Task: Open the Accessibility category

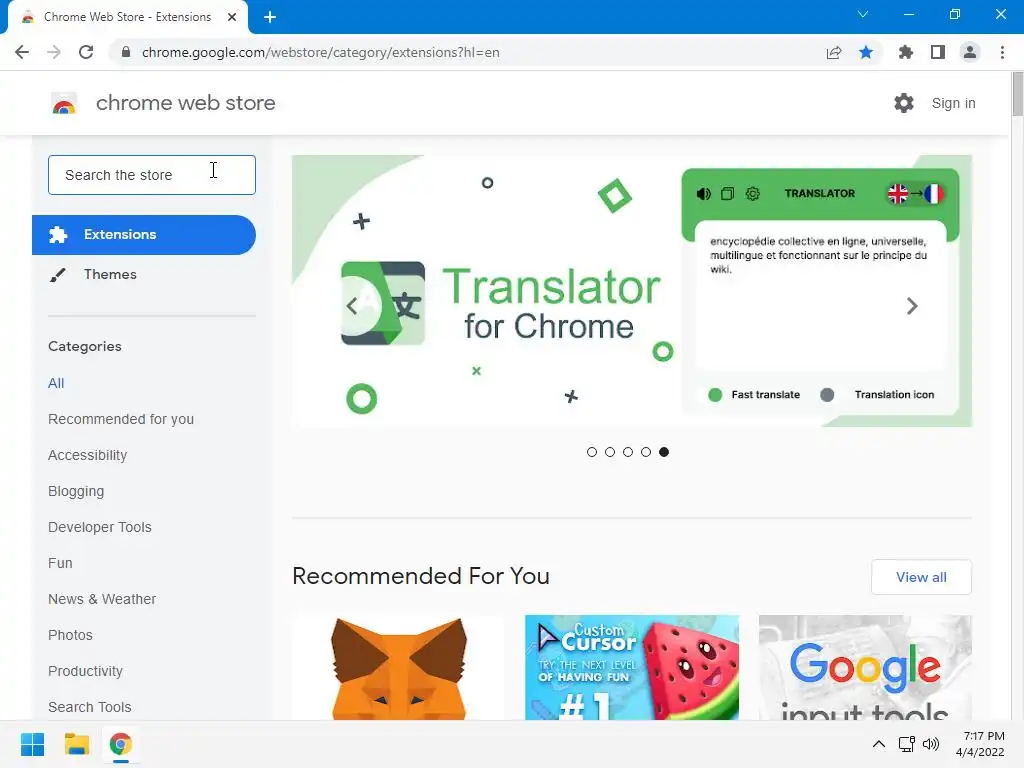Action: [88, 455]
